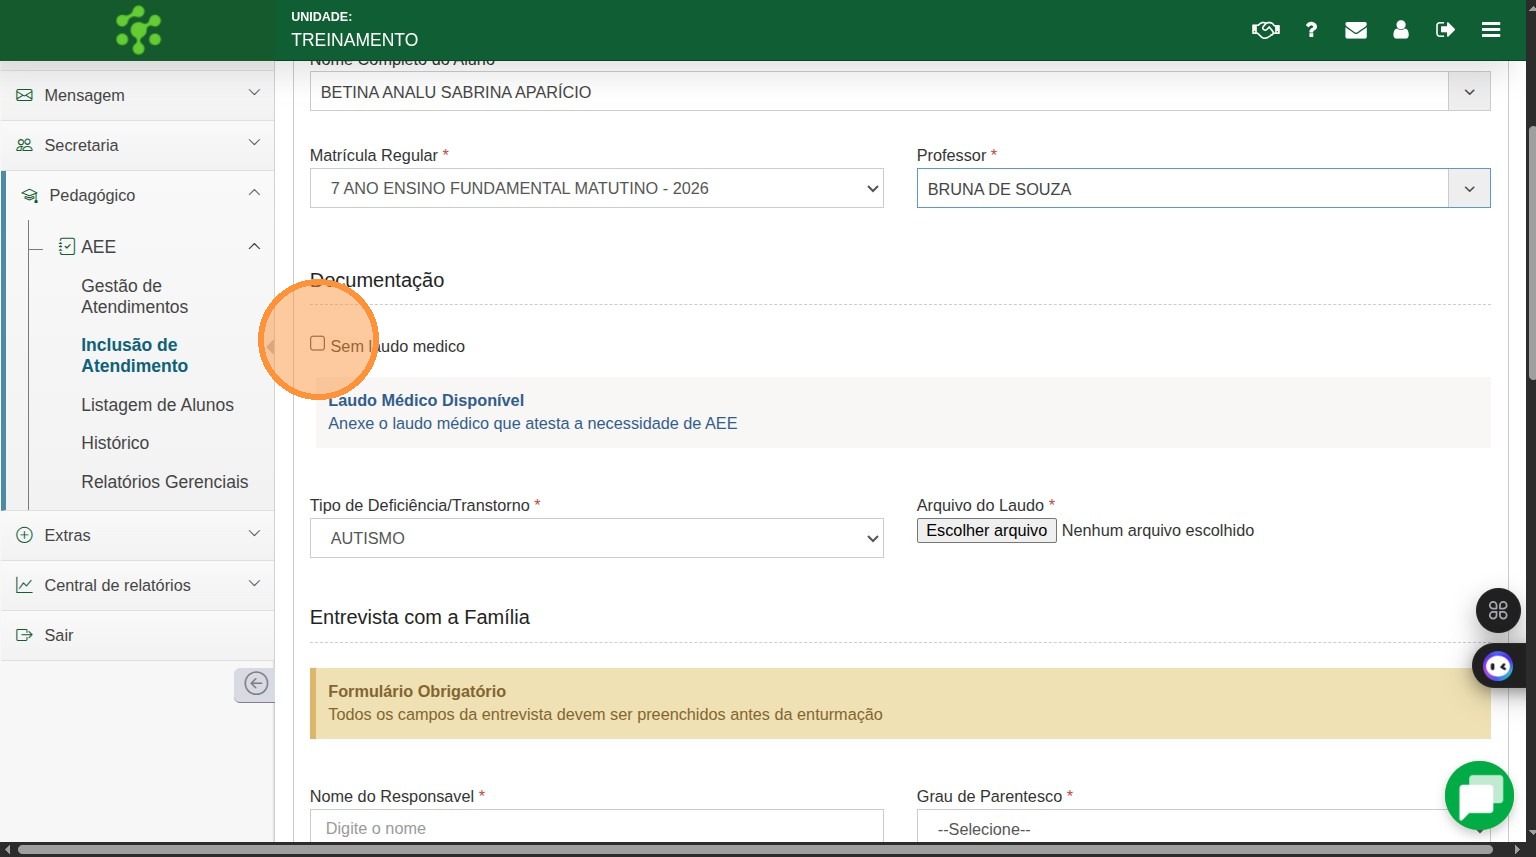This screenshot has height=857, width=1536.
Task: Click the 'Escolher arquivo' button
Action: click(987, 531)
